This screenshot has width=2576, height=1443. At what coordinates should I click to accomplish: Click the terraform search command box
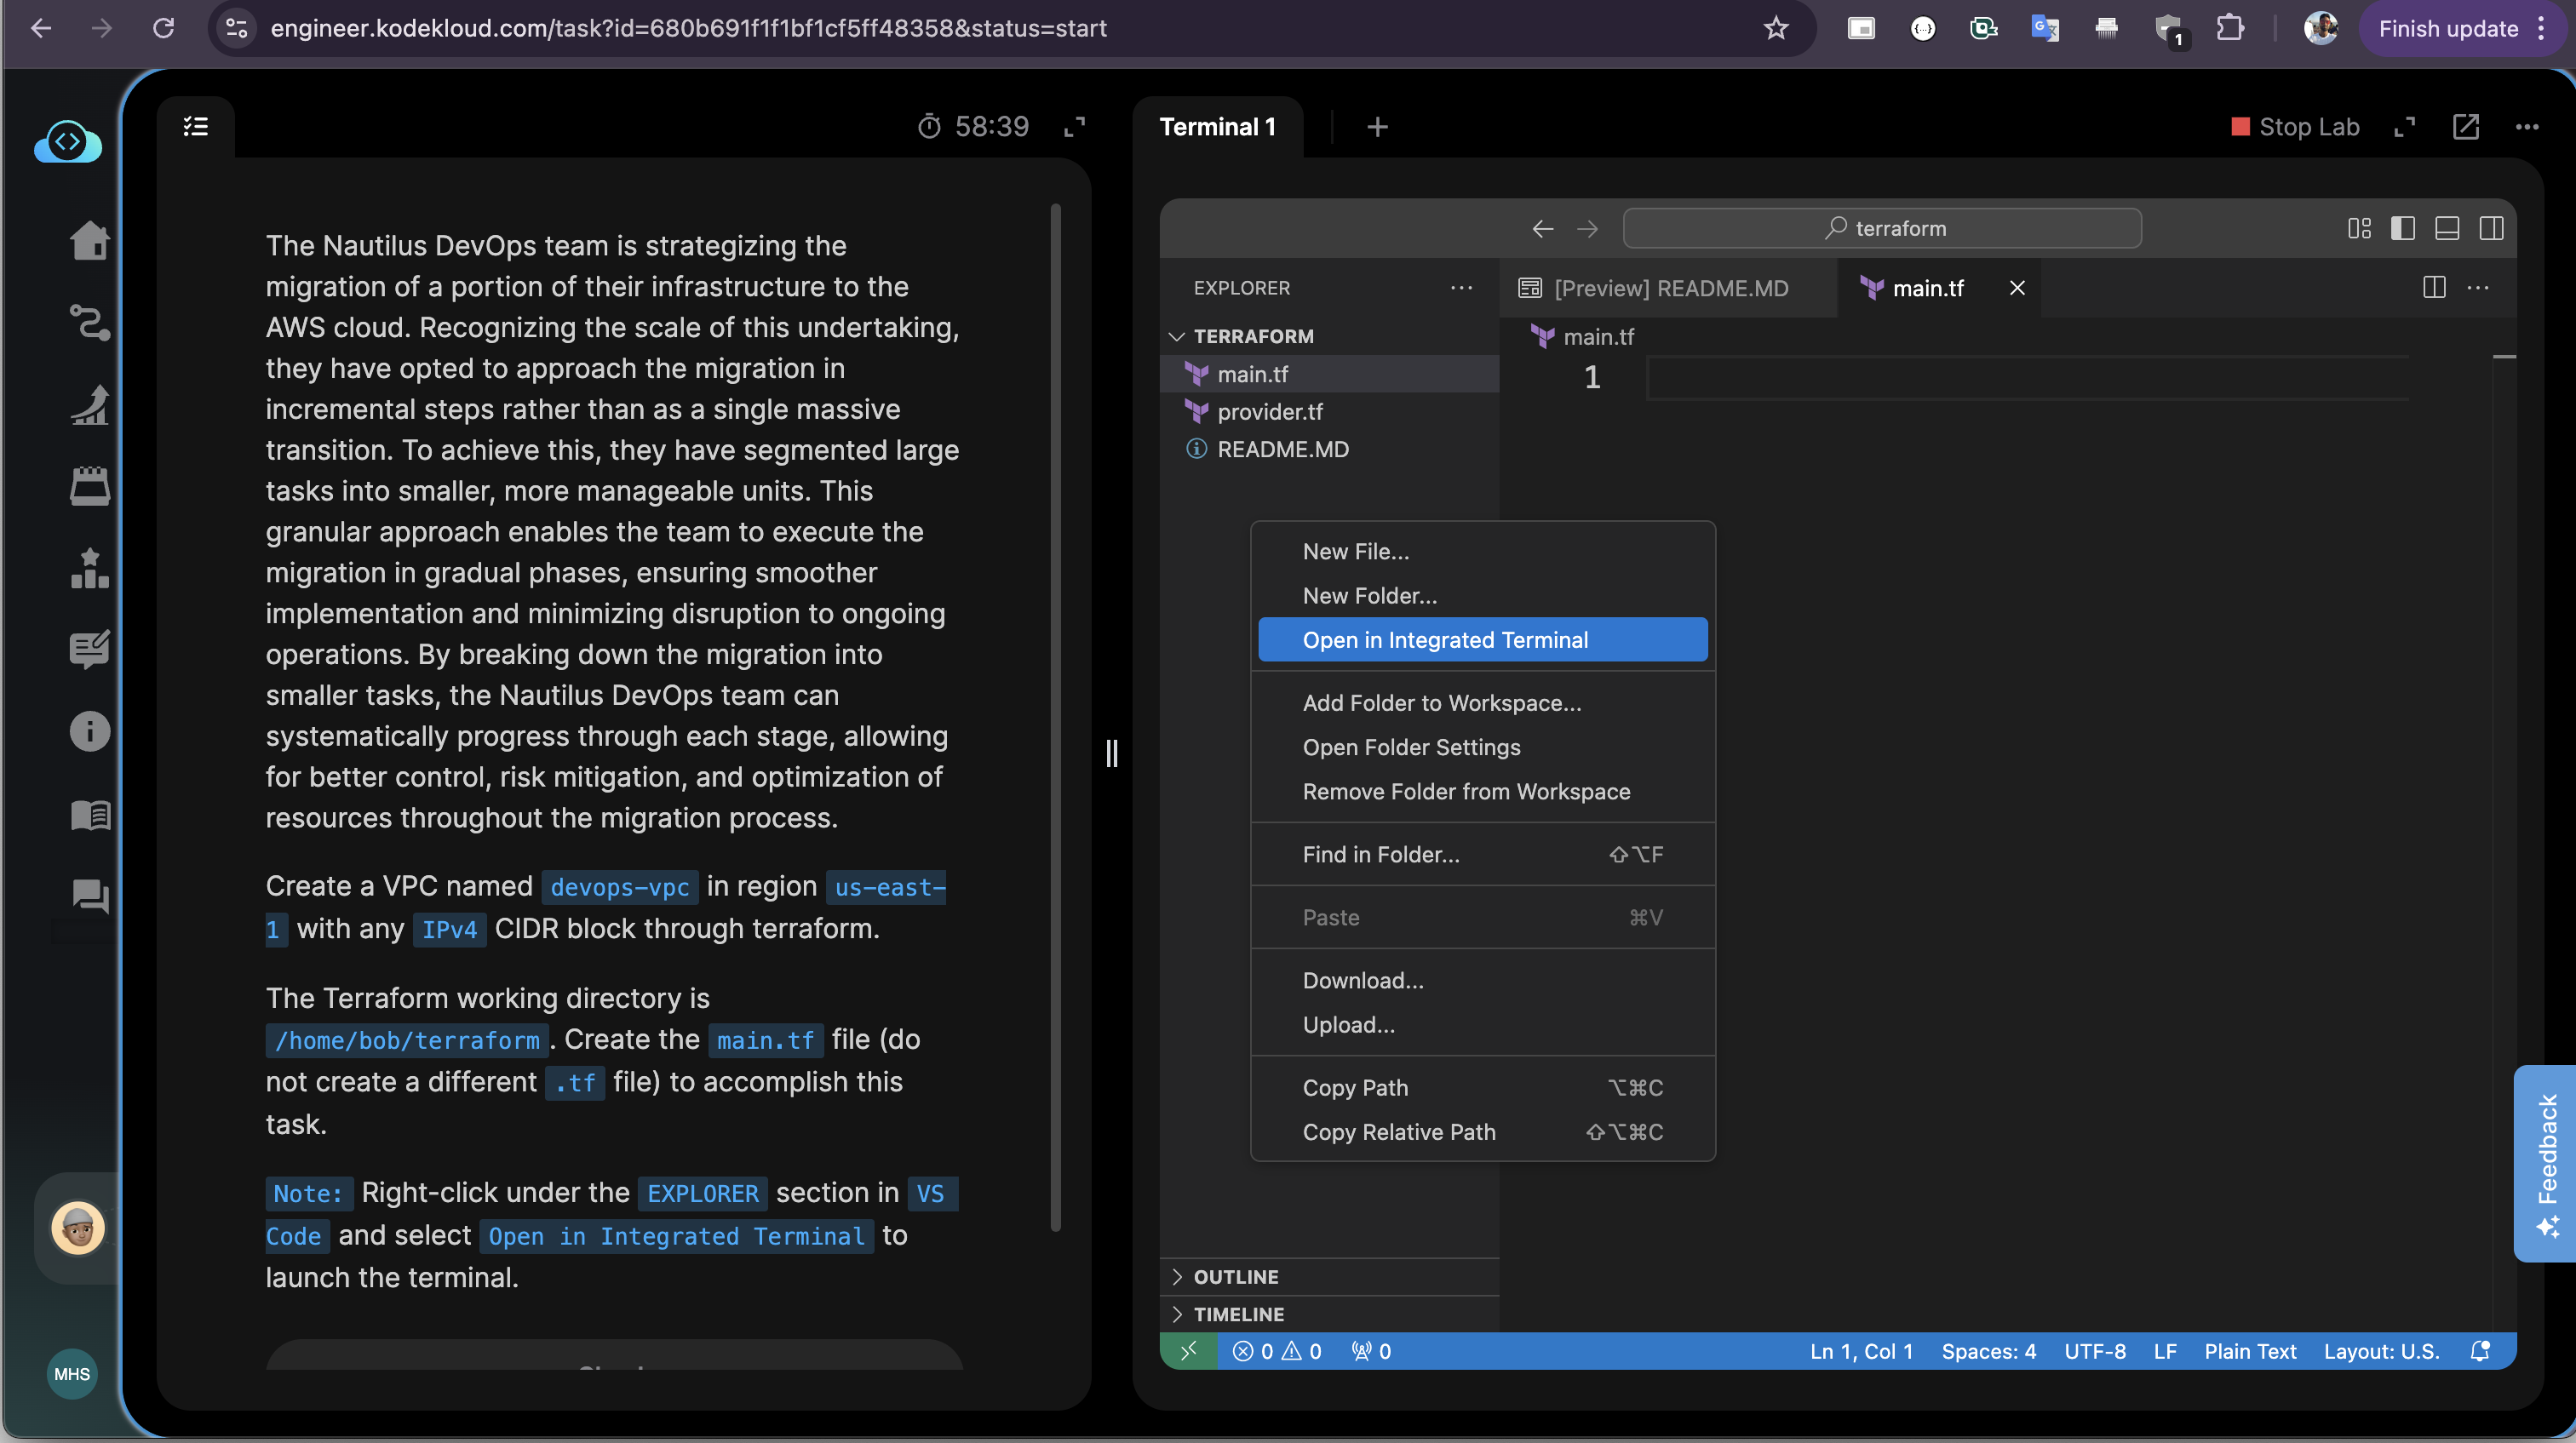(x=1881, y=229)
